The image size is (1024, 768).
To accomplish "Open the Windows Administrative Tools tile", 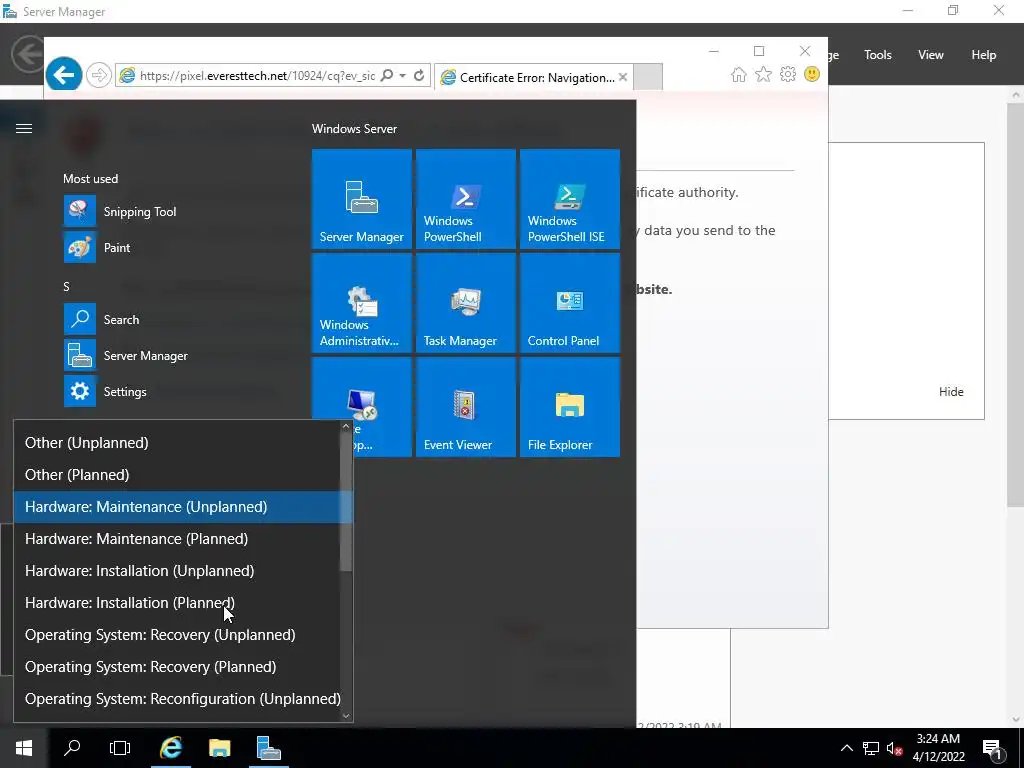I will [362, 303].
